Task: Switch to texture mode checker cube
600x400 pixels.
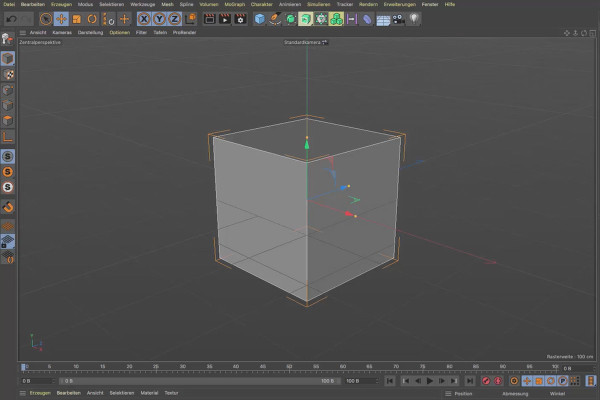Action: tap(8, 74)
